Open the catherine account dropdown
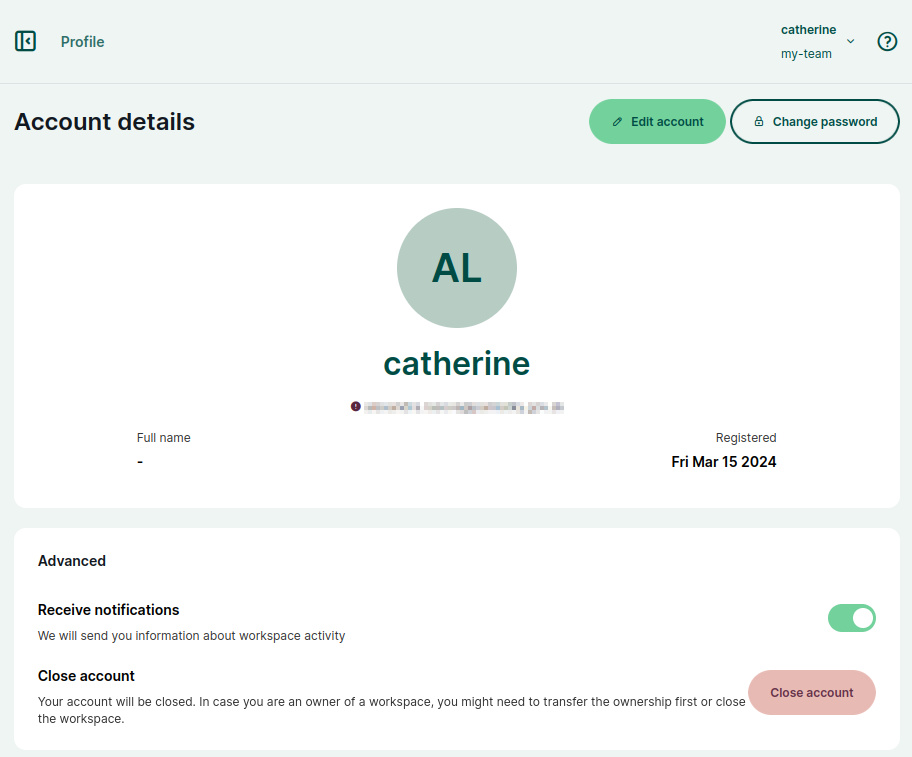Viewport: 912px width, 757px height. [x=808, y=30]
